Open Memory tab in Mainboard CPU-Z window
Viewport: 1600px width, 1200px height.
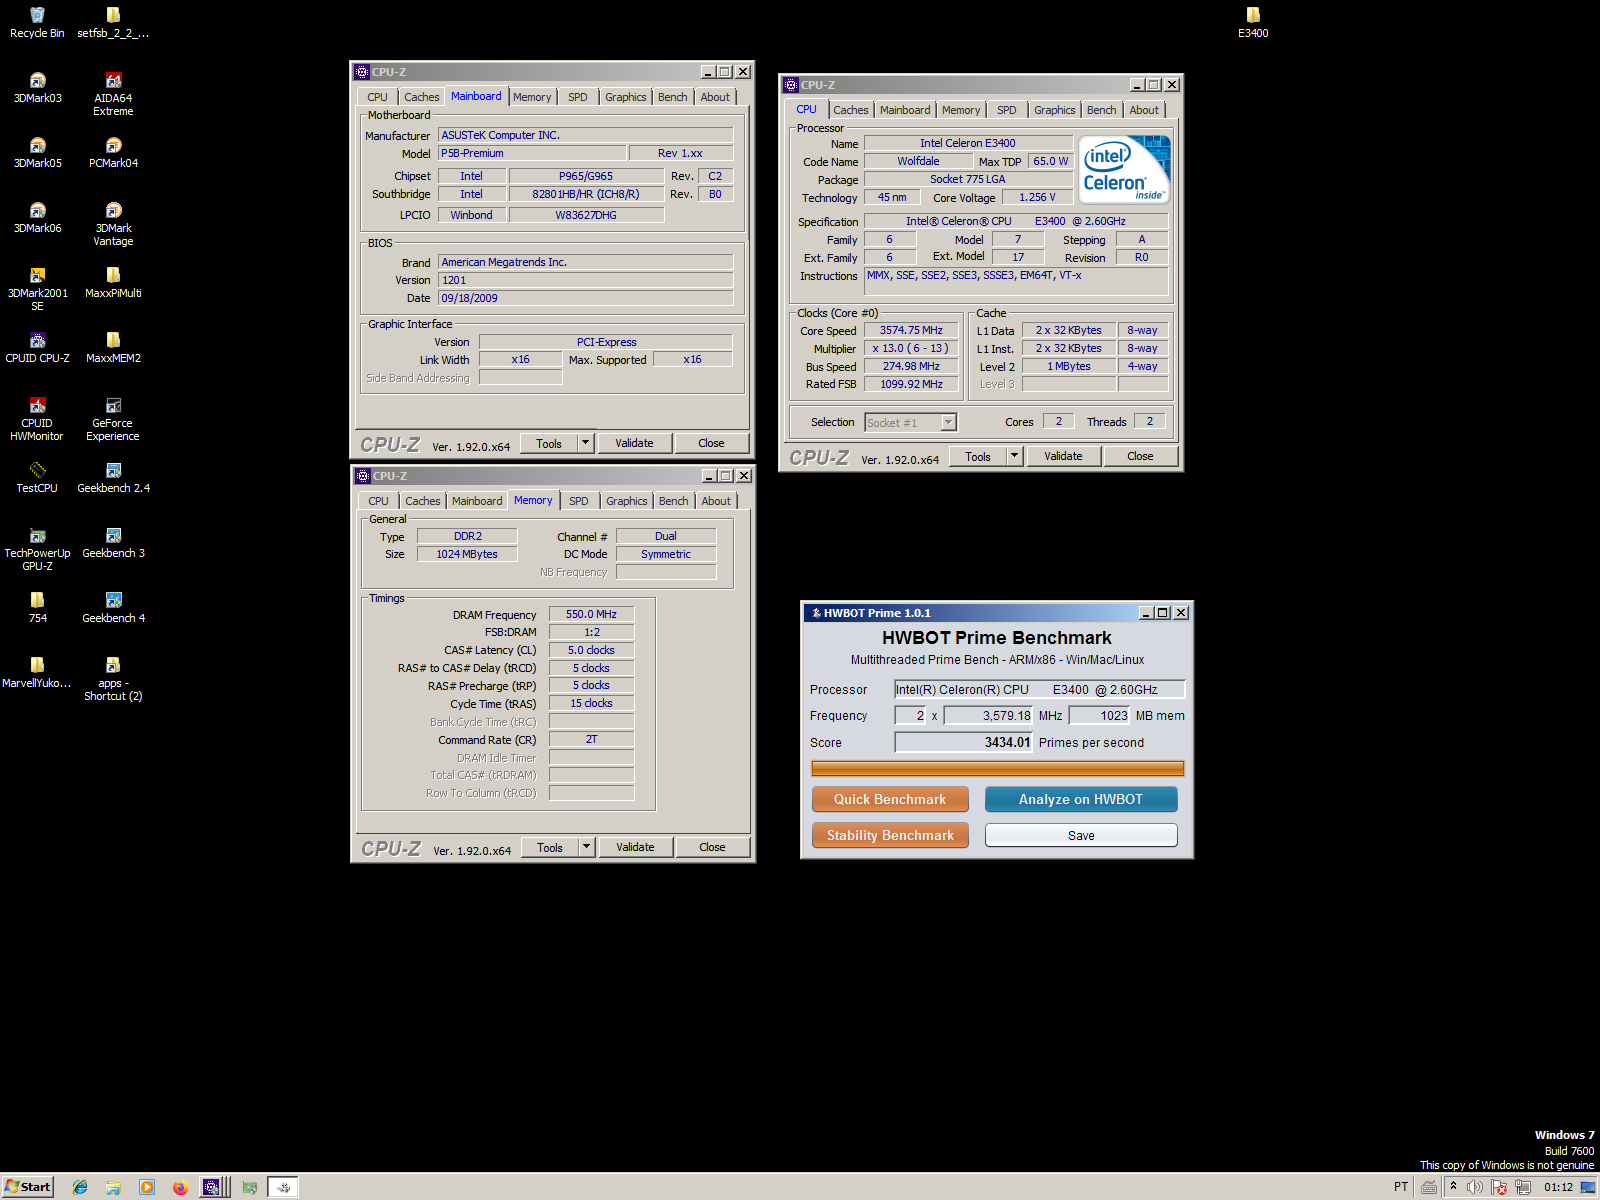tap(532, 97)
